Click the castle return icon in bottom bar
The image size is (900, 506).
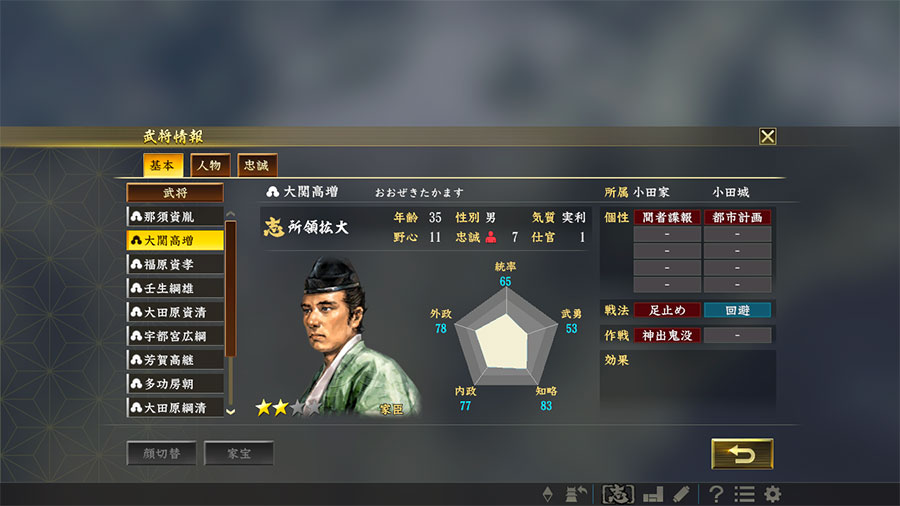(576, 494)
